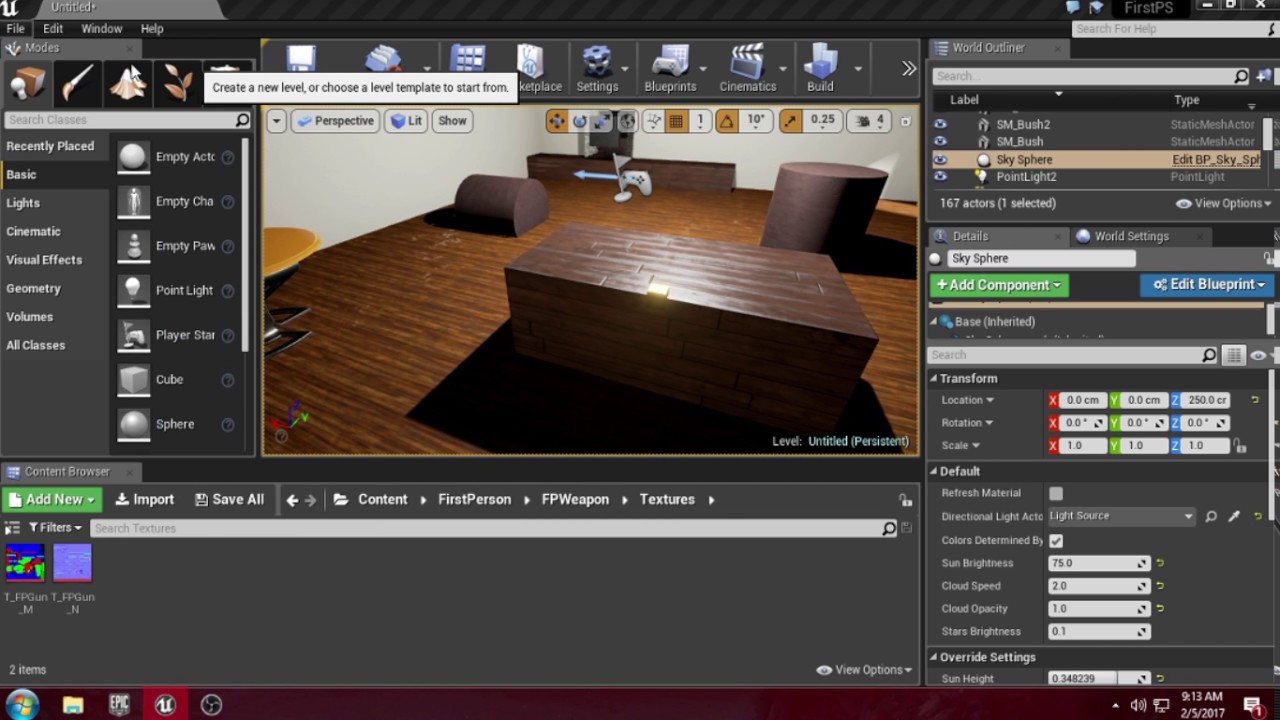Open the File menu
1280x720 pixels.
[x=16, y=29]
